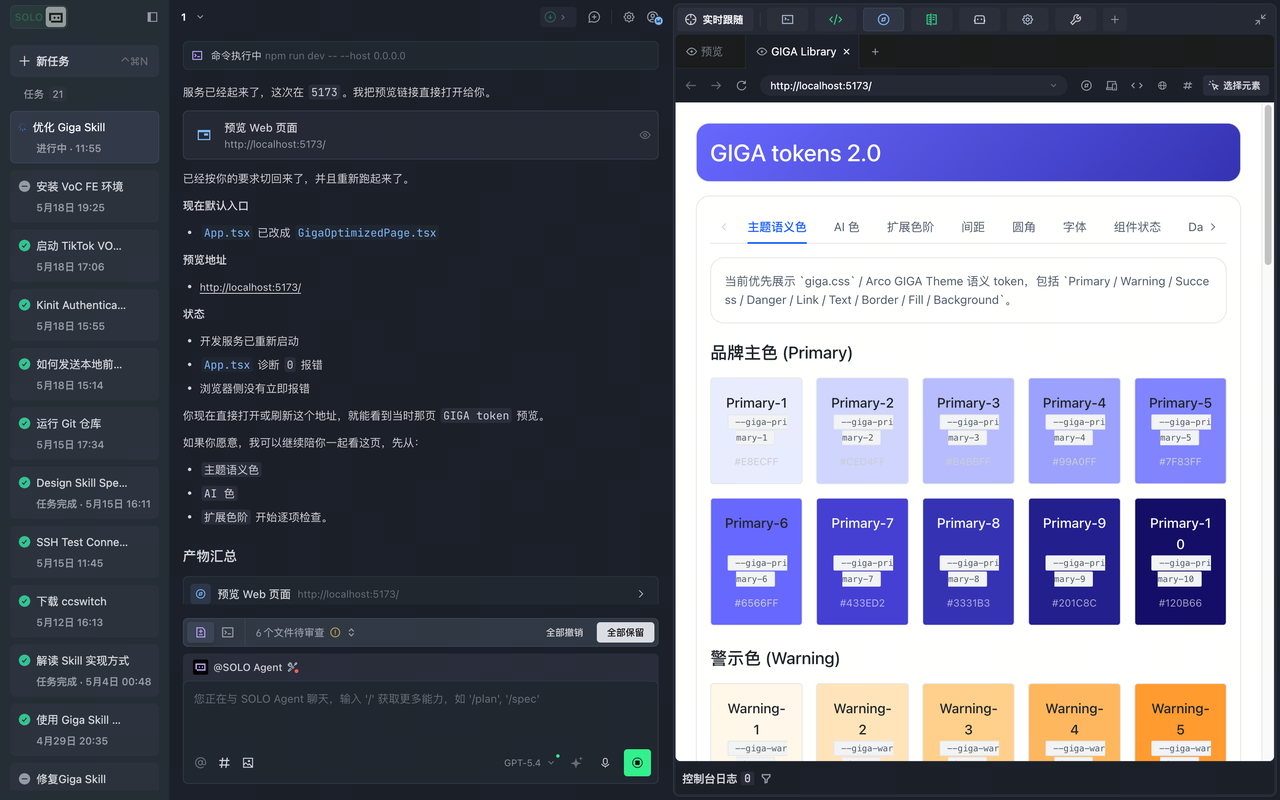Switch to 预览 browser tab
The height and width of the screenshot is (800, 1280).
pyautogui.click(x=705, y=51)
